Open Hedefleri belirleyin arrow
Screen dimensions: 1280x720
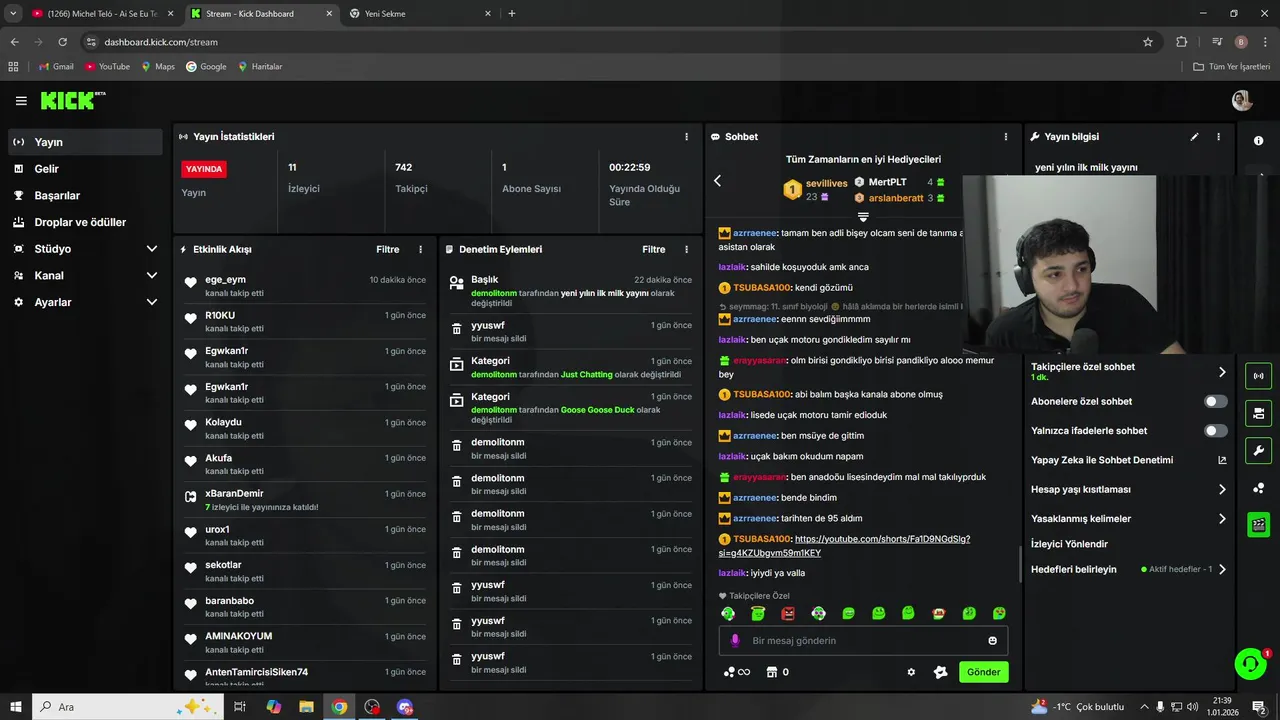(x=1222, y=569)
